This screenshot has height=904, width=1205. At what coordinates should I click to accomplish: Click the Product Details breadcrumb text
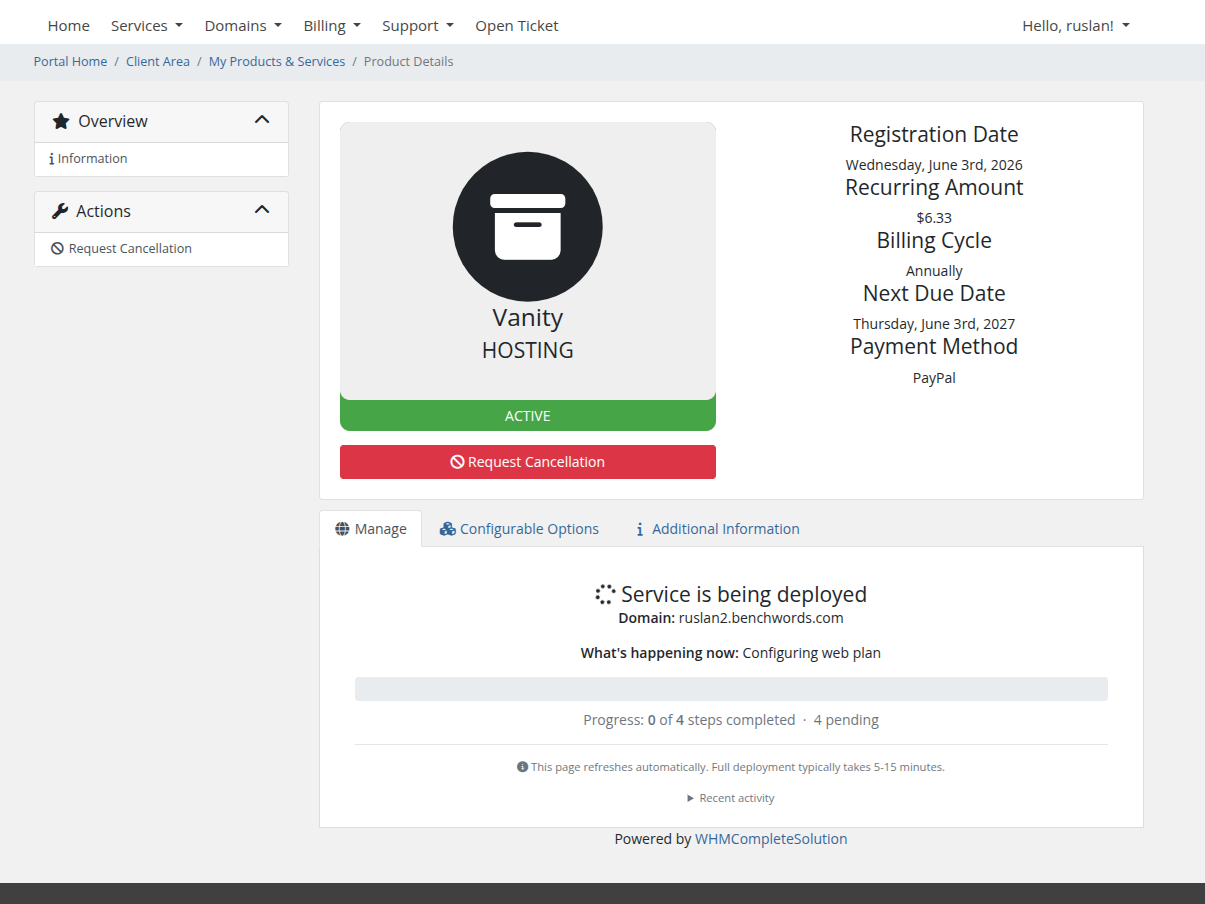tap(408, 62)
